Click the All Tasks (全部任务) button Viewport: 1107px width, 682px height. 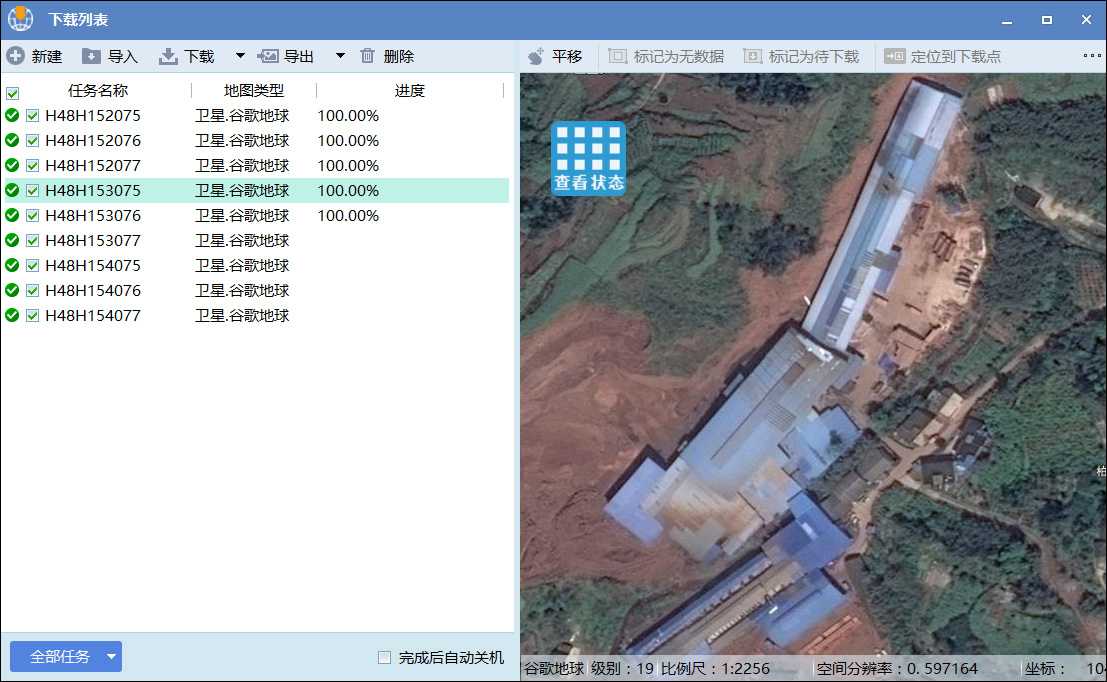tap(58, 657)
